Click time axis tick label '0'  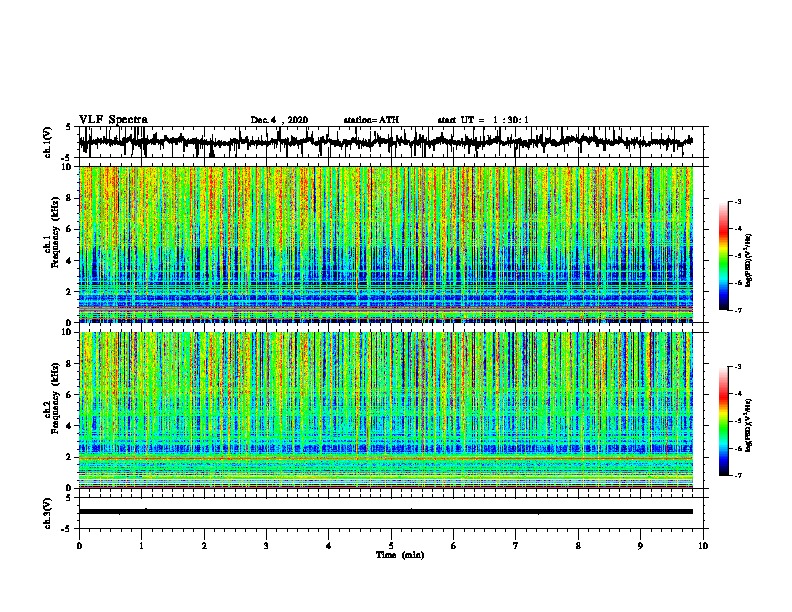point(79,546)
